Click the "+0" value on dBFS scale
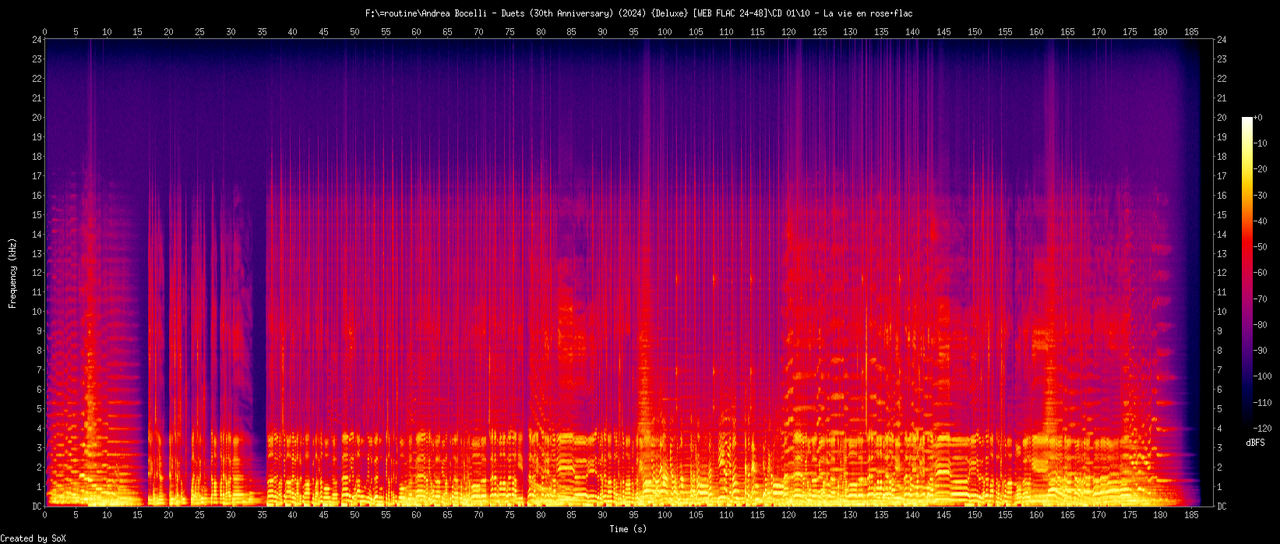 1258,117
